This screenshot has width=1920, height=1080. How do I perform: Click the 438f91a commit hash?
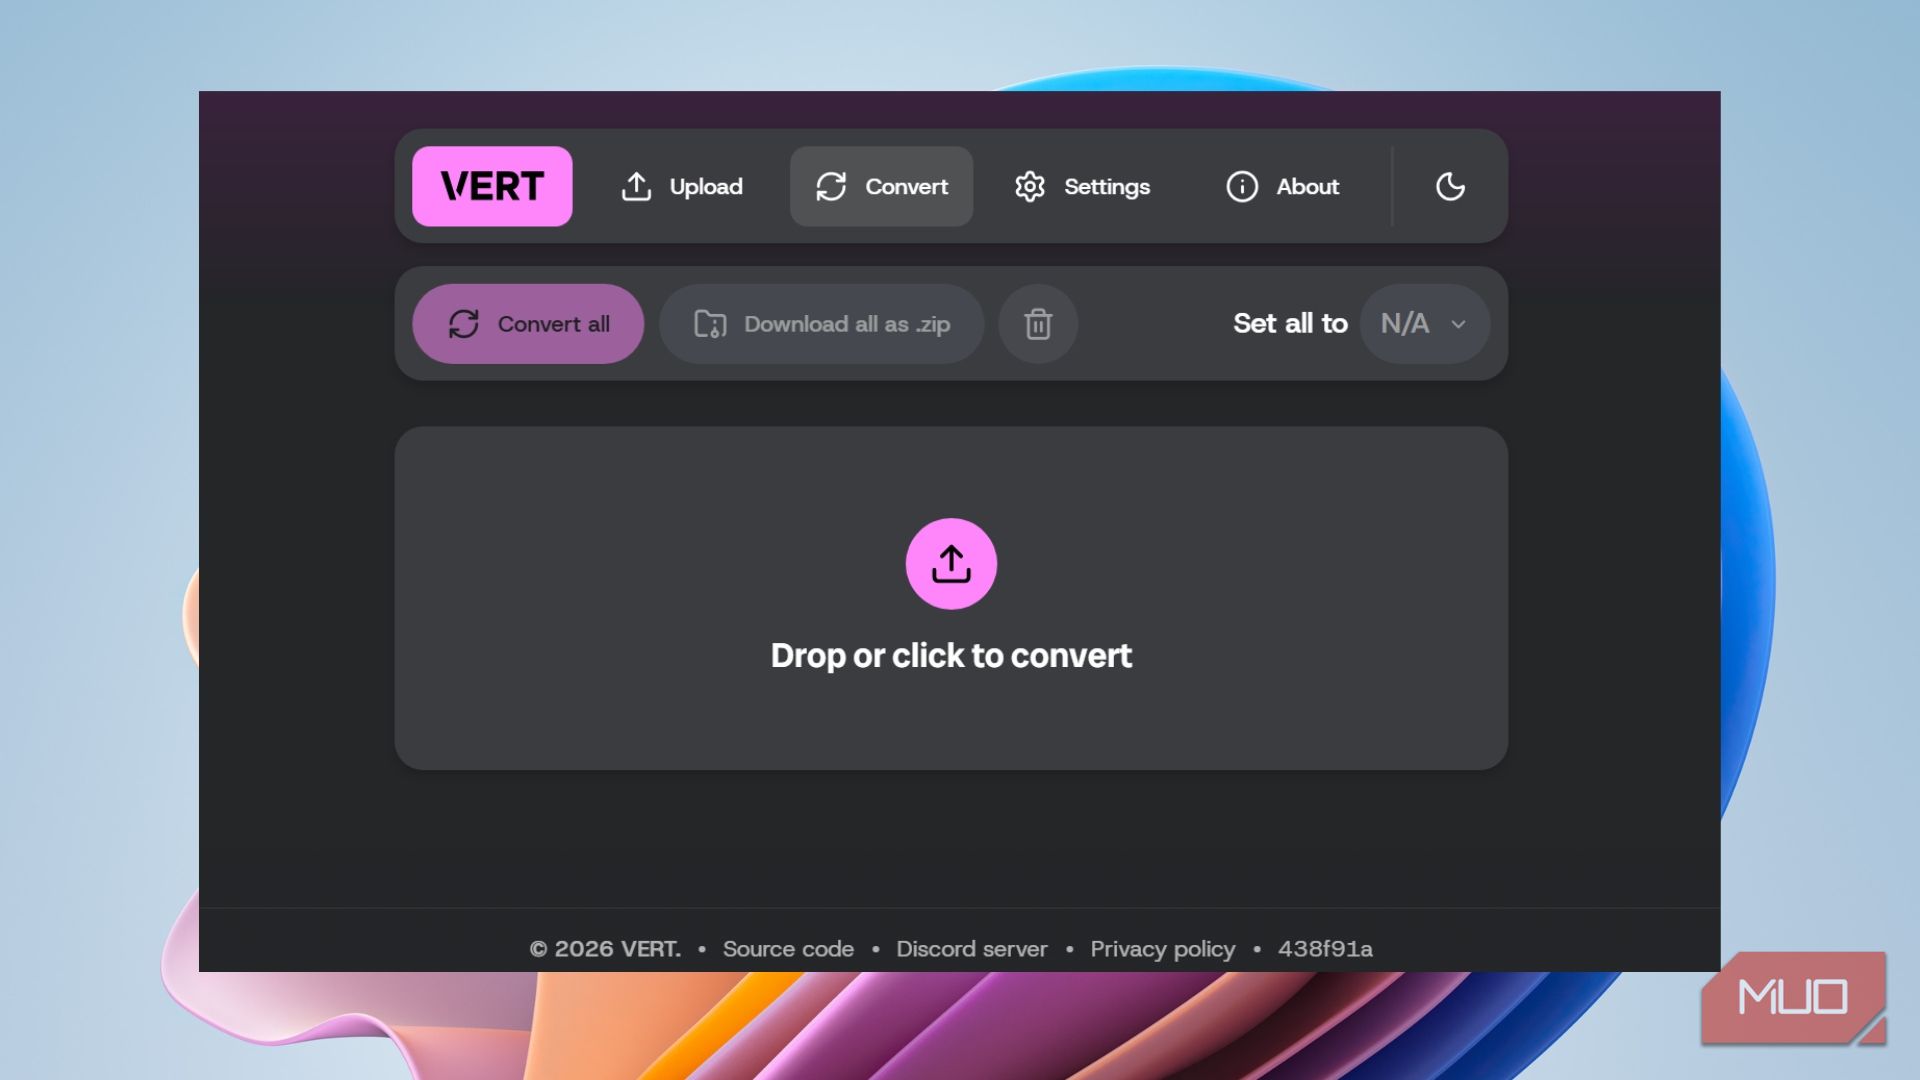tap(1325, 949)
